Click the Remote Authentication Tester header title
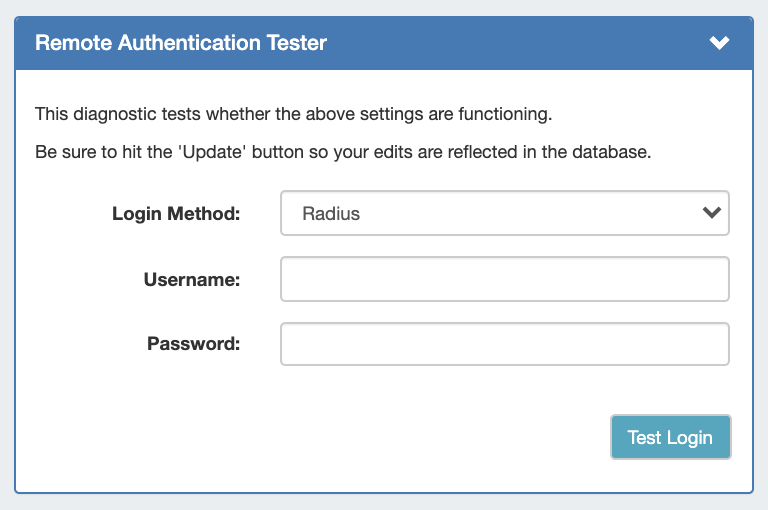The image size is (768, 510). 181,43
